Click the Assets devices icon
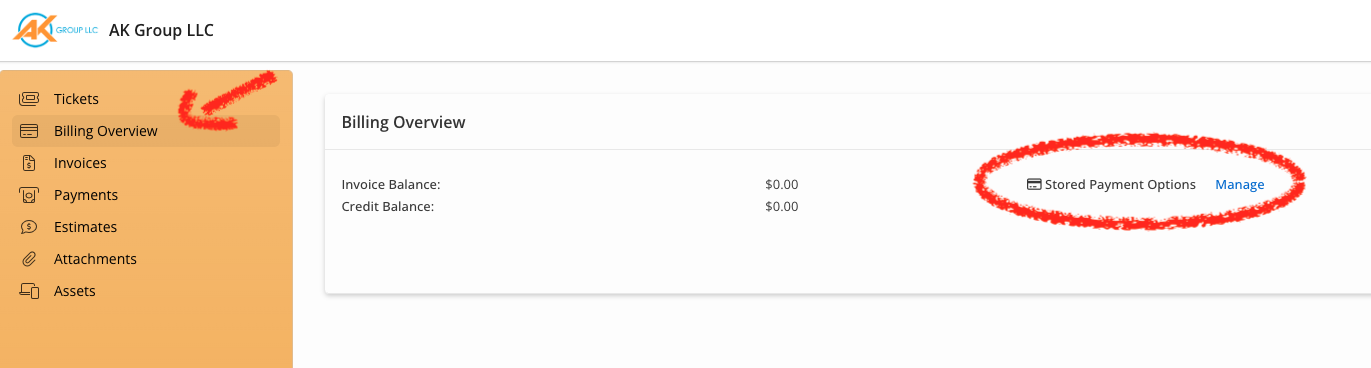 (29, 291)
